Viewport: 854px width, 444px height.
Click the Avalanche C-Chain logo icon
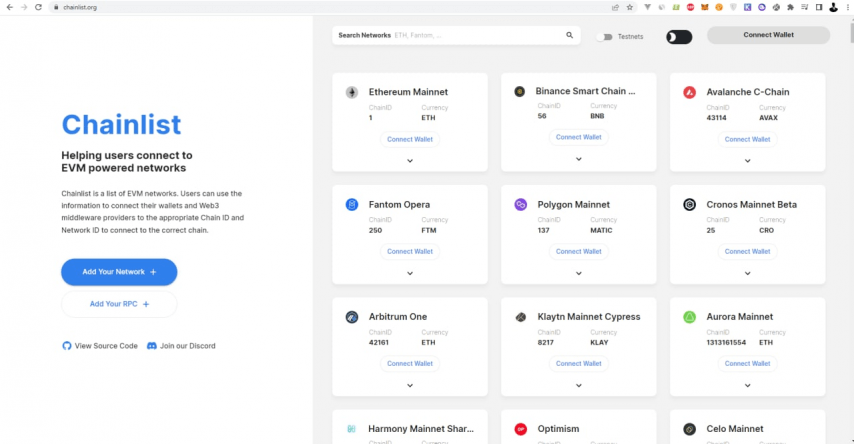(690, 92)
